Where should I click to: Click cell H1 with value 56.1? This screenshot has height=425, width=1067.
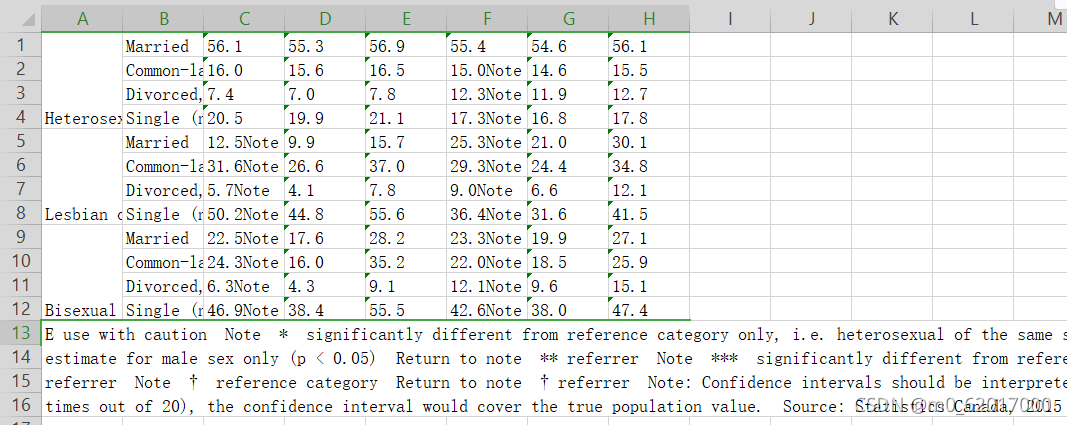[649, 46]
